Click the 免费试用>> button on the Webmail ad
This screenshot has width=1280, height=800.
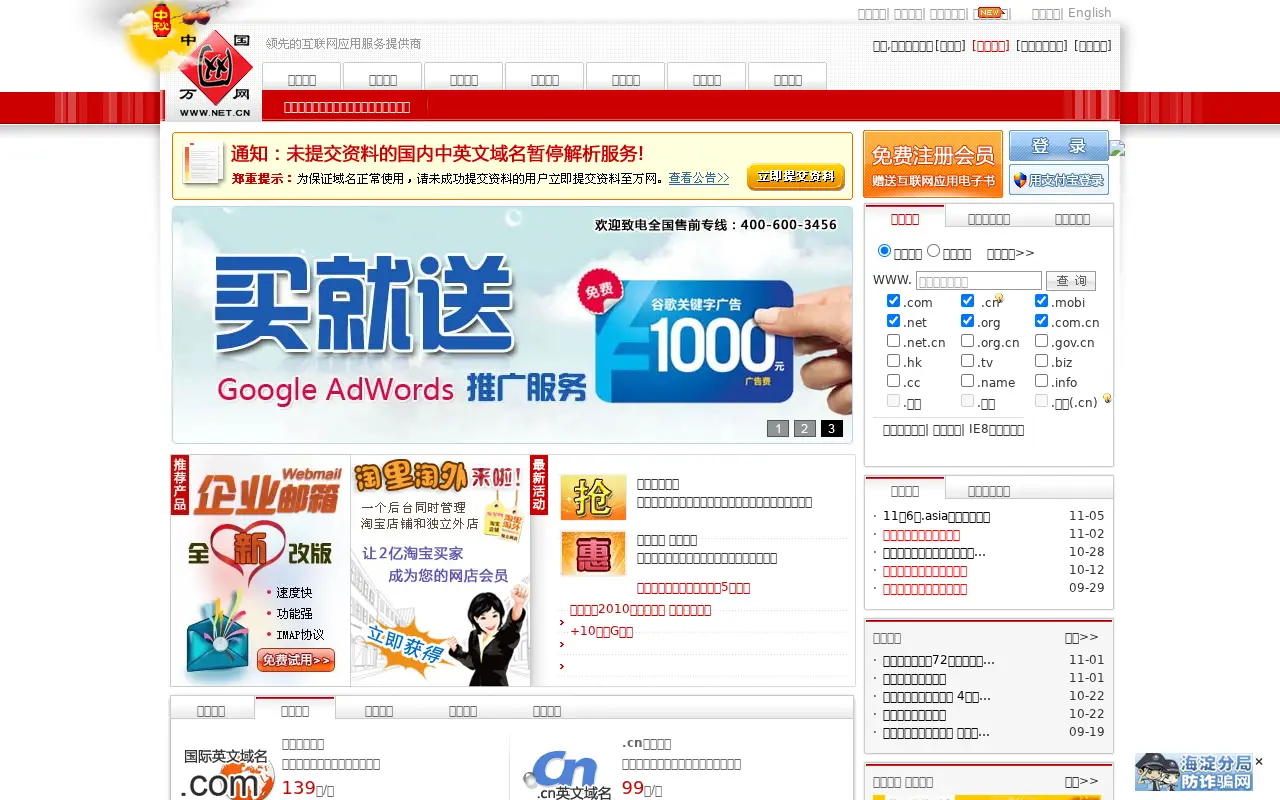(296, 660)
